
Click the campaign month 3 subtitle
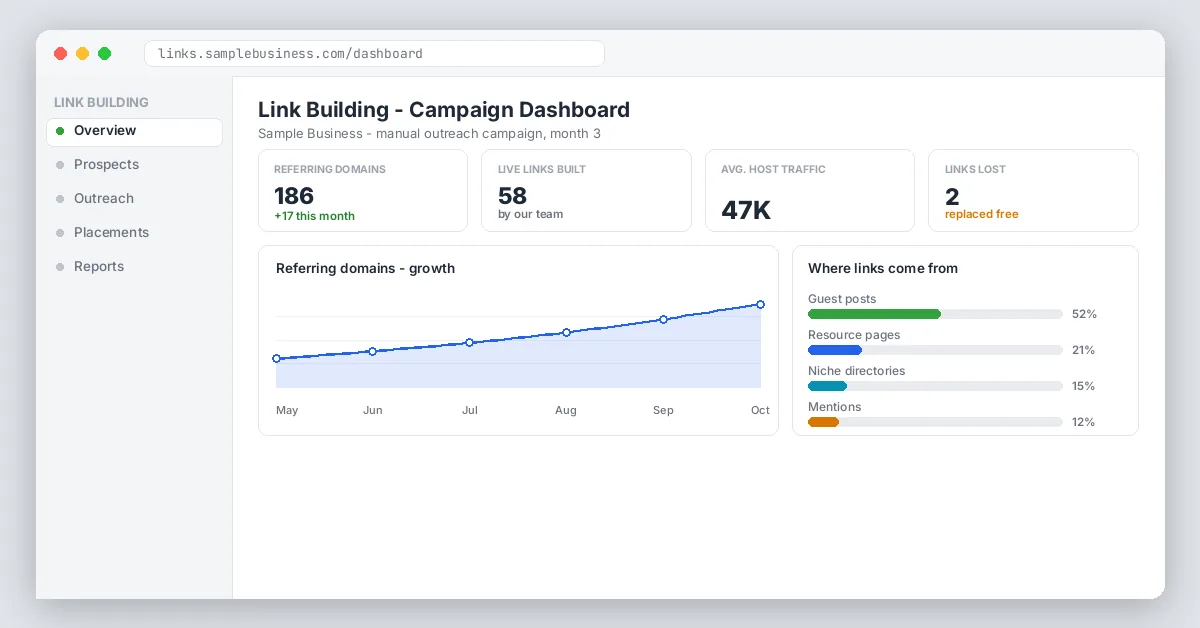429,133
